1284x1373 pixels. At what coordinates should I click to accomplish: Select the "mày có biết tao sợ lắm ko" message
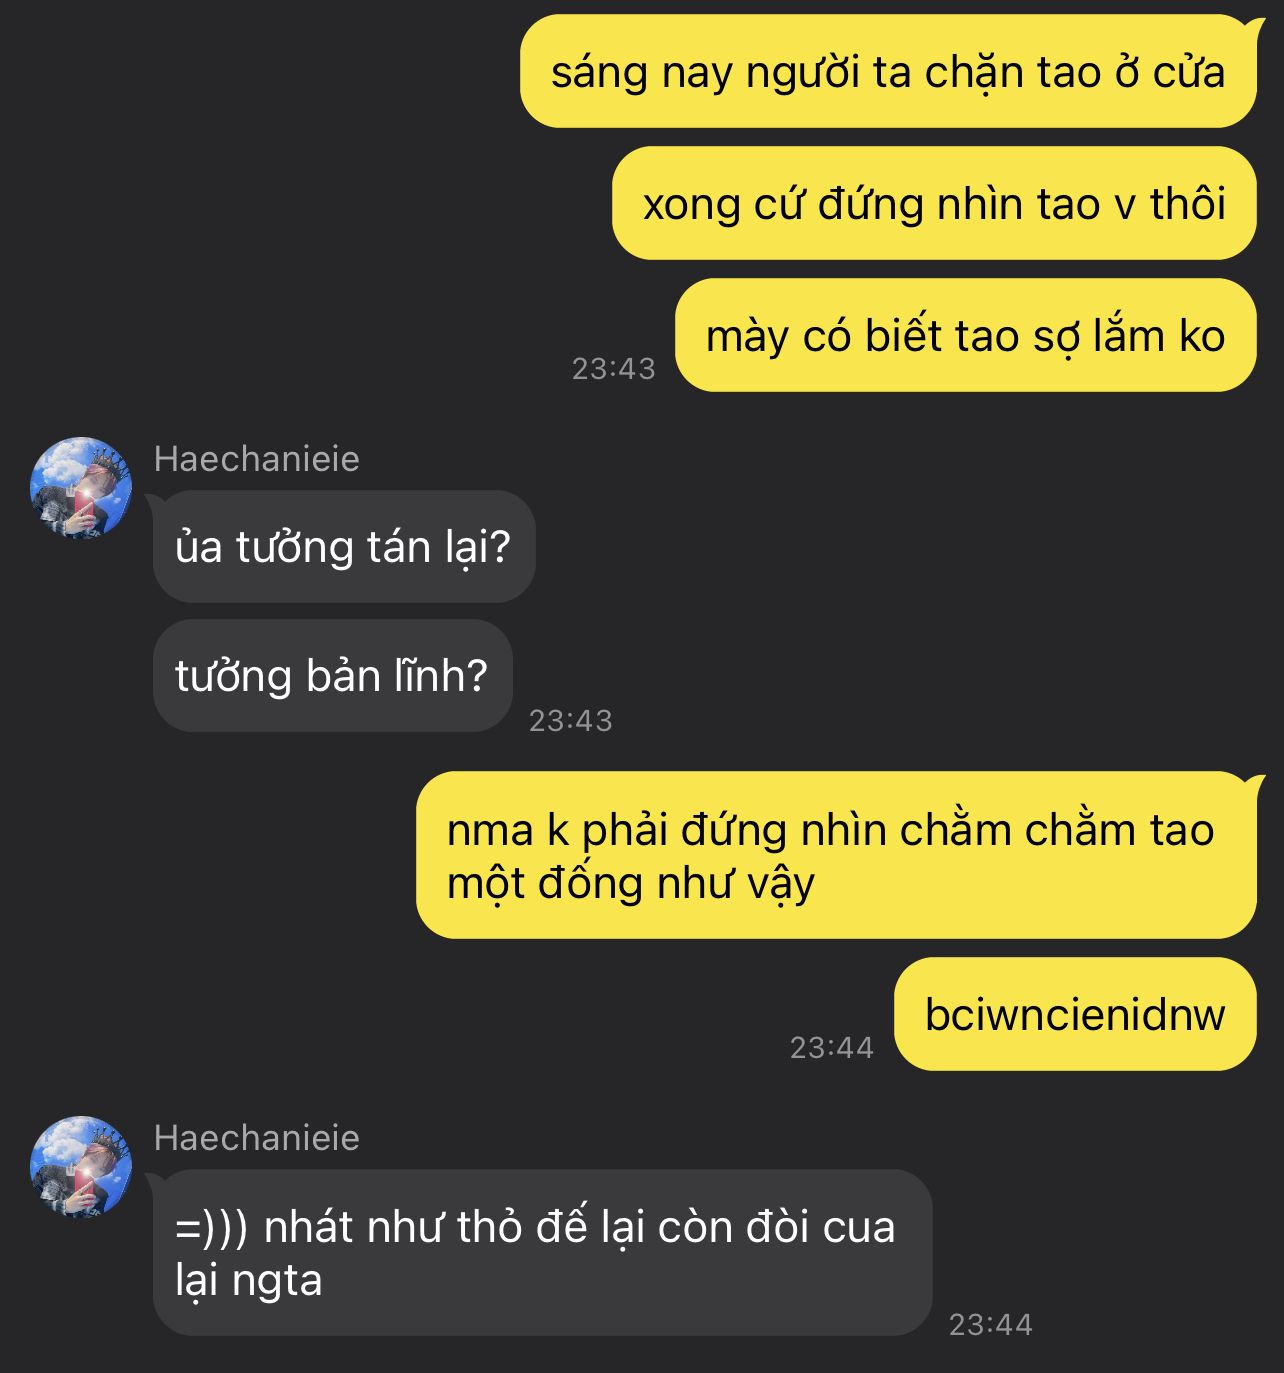click(965, 335)
